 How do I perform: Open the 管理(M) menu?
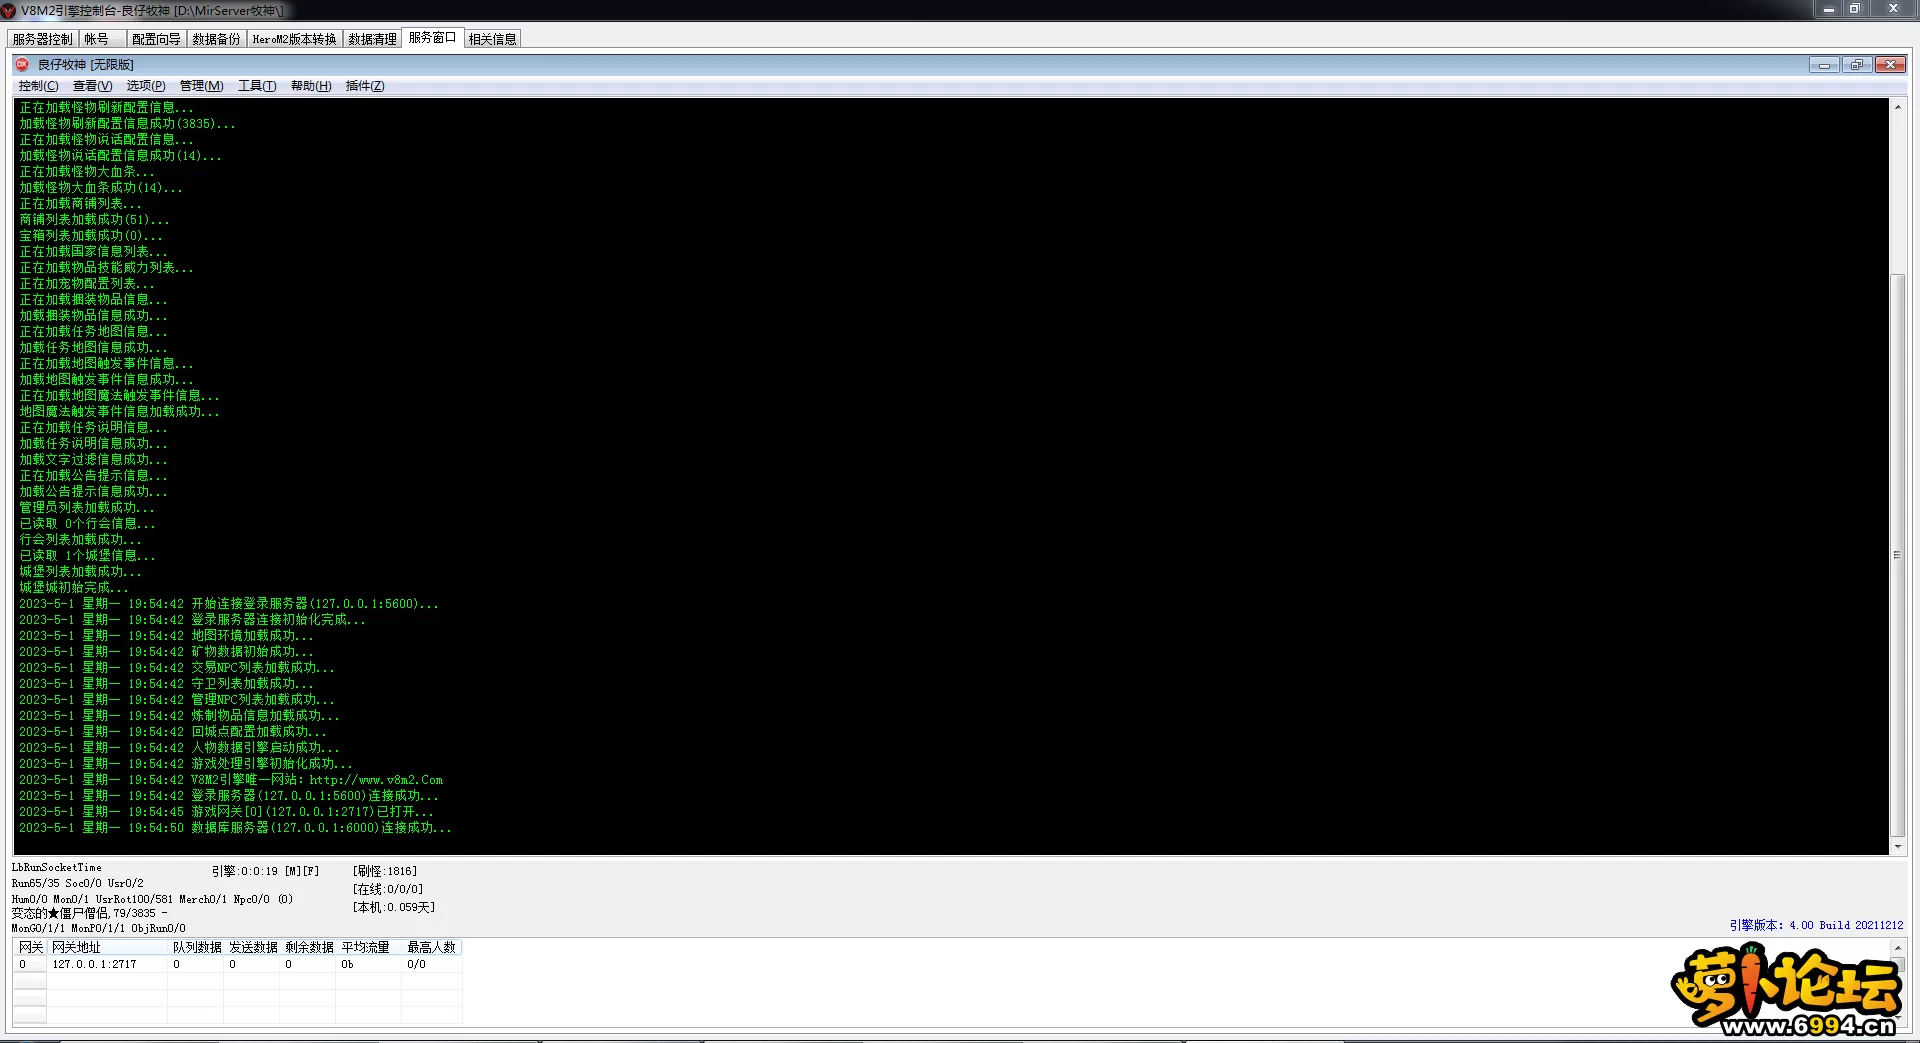(201, 86)
